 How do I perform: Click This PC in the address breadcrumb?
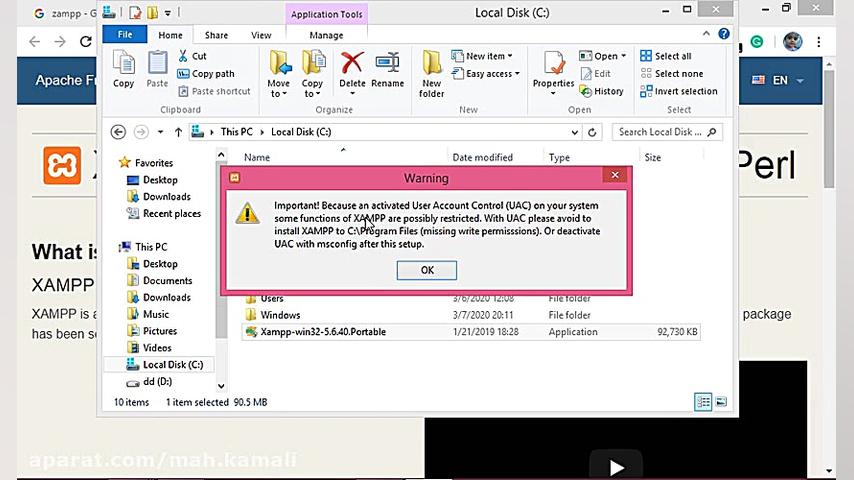(x=236, y=132)
